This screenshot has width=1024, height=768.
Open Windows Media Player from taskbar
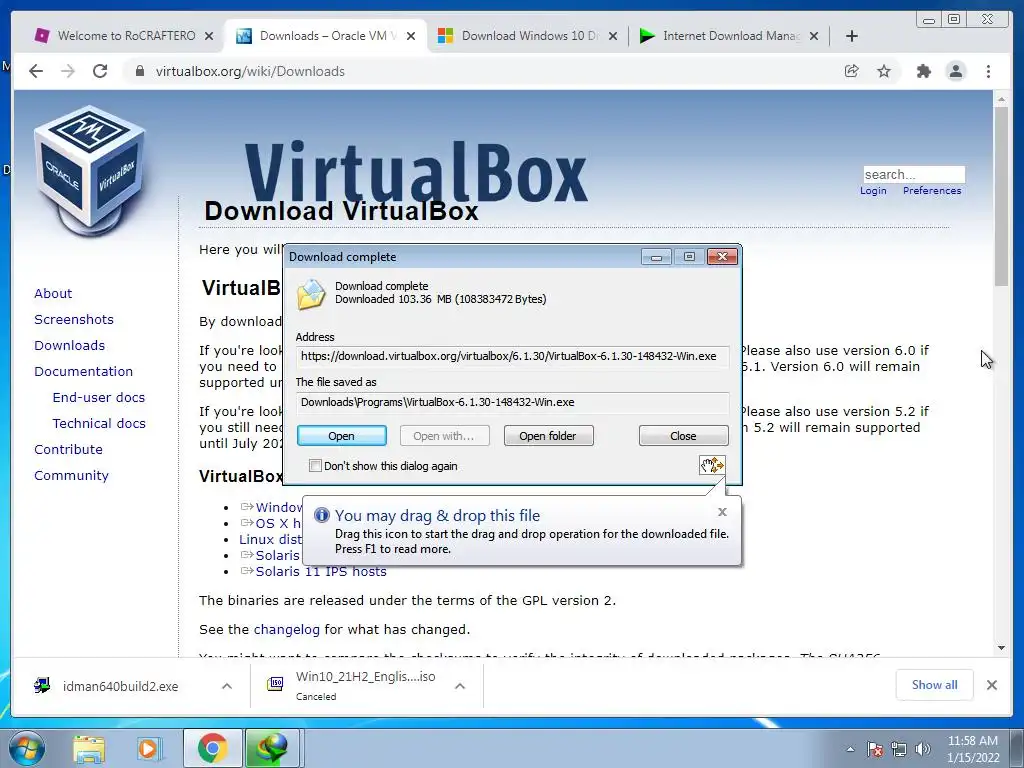[x=148, y=749]
